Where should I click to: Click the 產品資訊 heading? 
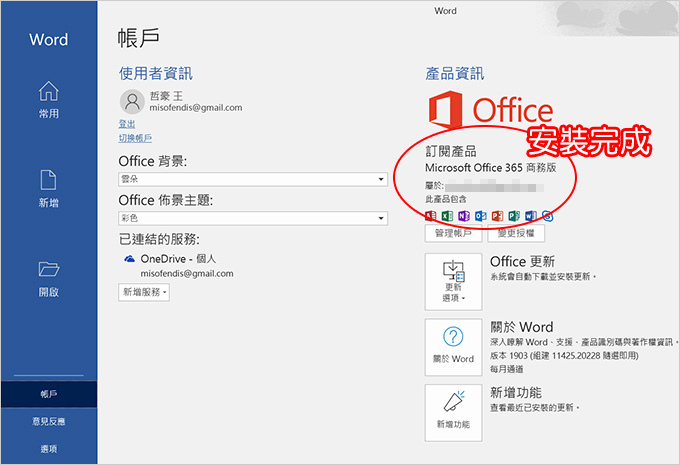[x=454, y=73]
